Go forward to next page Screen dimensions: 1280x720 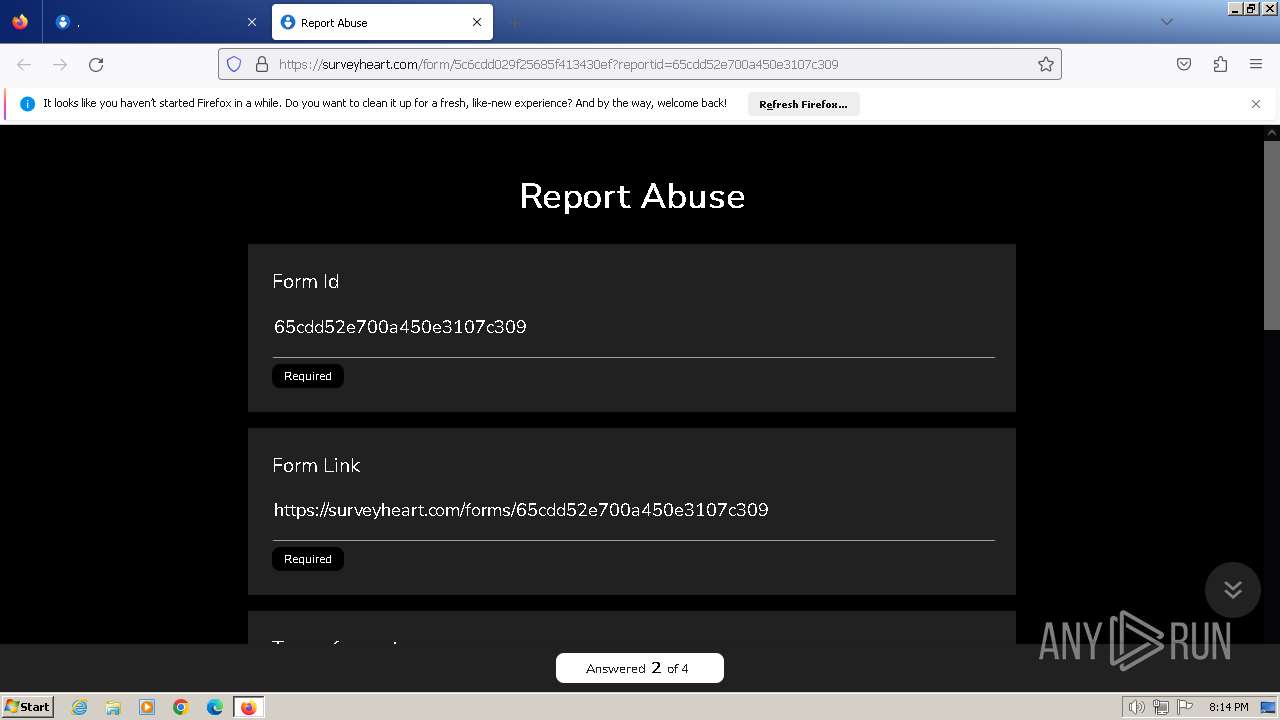coord(60,64)
